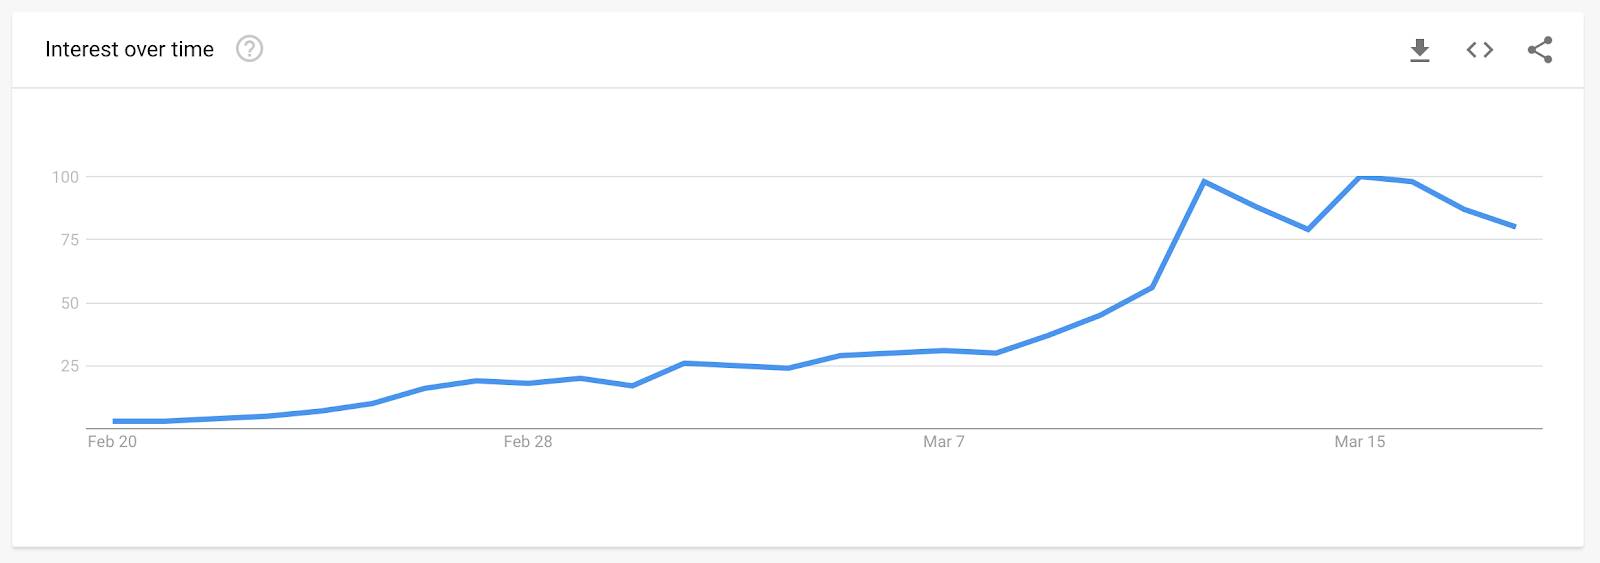Select the line point just before the spike
The height and width of the screenshot is (563, 1600).
coord(1152,287)
